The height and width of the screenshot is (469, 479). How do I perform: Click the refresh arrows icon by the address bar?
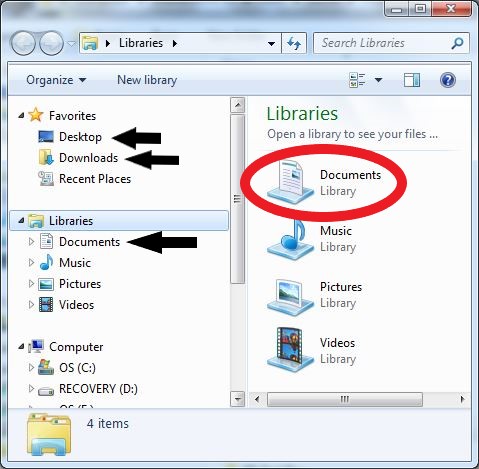[294, 43]
